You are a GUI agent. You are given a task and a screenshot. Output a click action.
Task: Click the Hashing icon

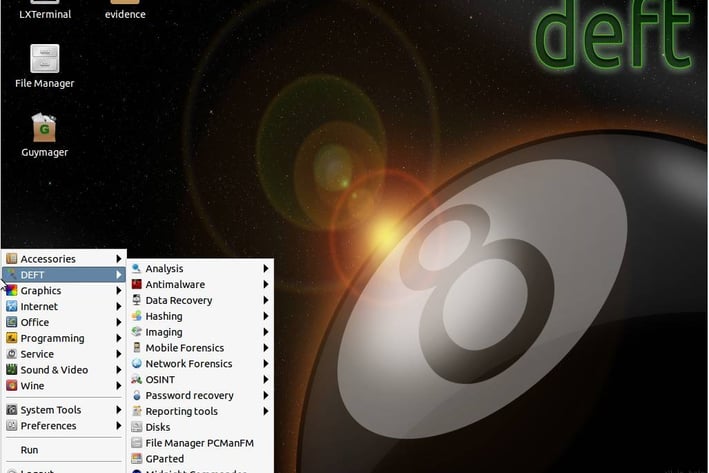[137, 316]
